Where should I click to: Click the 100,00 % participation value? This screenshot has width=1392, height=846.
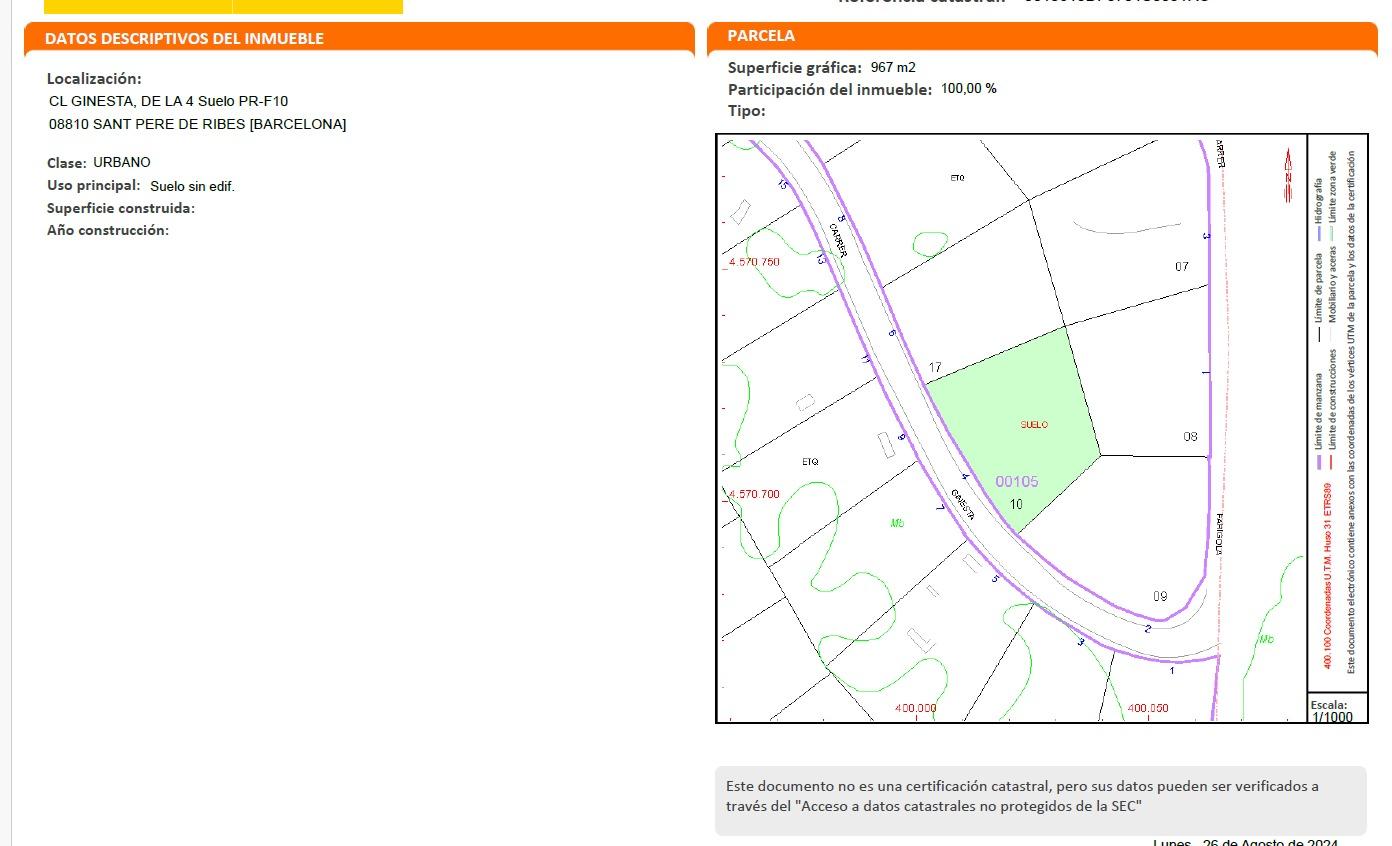pos(968,89)
